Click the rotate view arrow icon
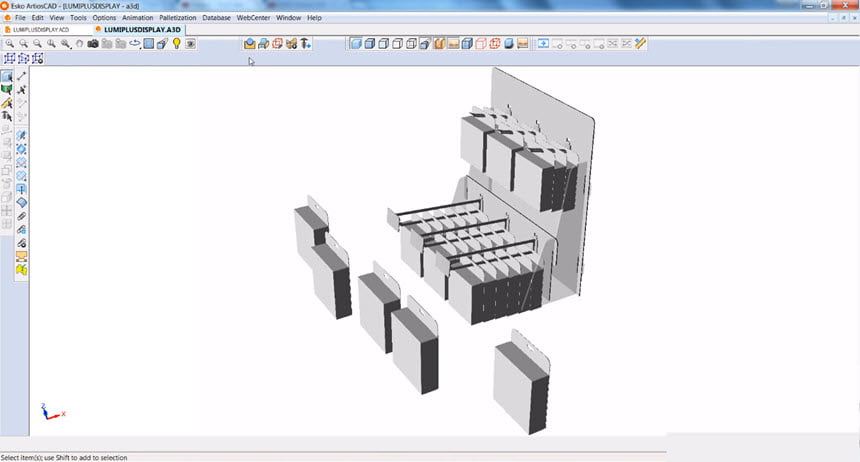Viewport: 860px width, 462px height. point(134,43)
